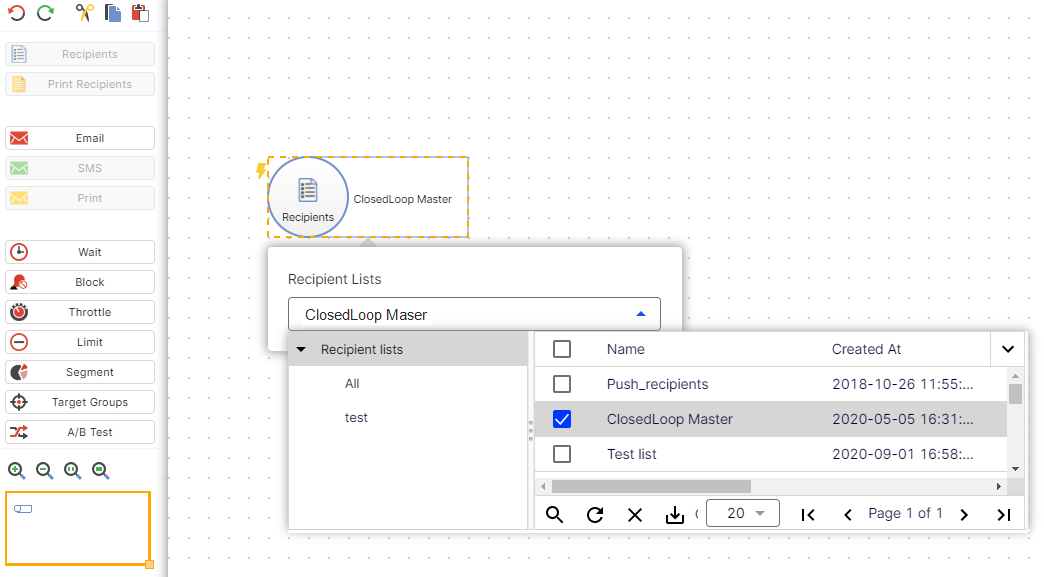Click the grid search magnifier icon

(x=554, y=514)
